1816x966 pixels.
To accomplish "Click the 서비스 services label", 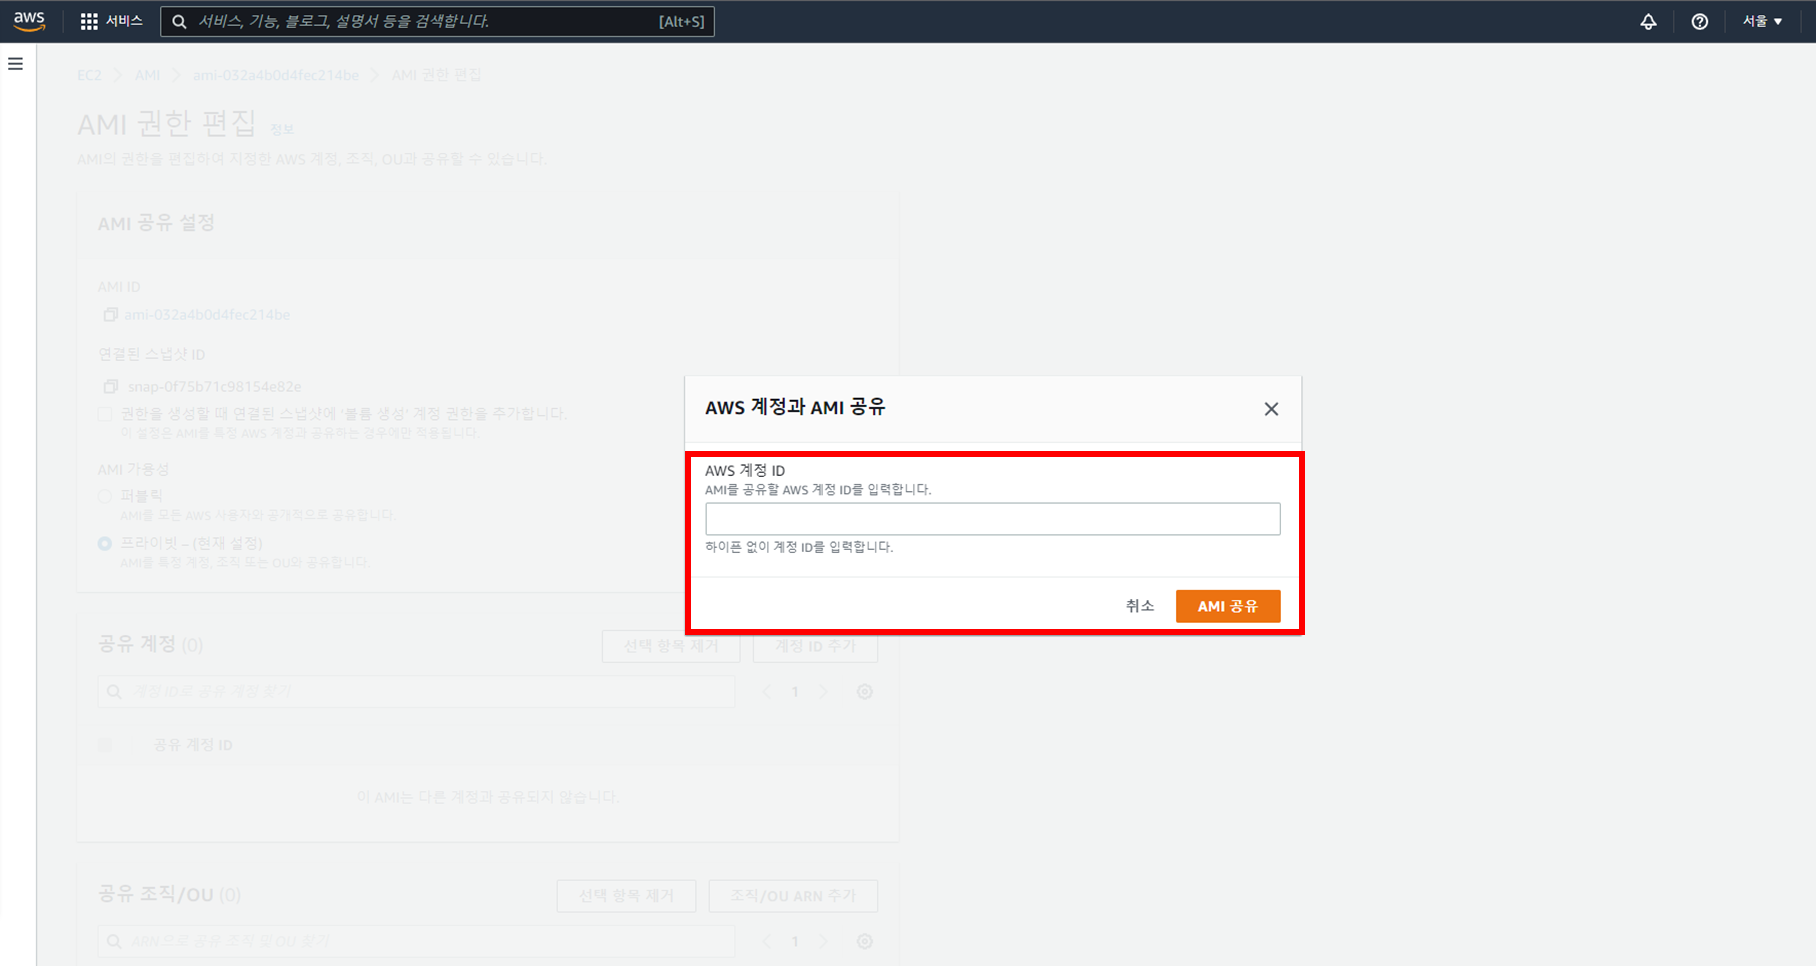I will tap(124, 21).
